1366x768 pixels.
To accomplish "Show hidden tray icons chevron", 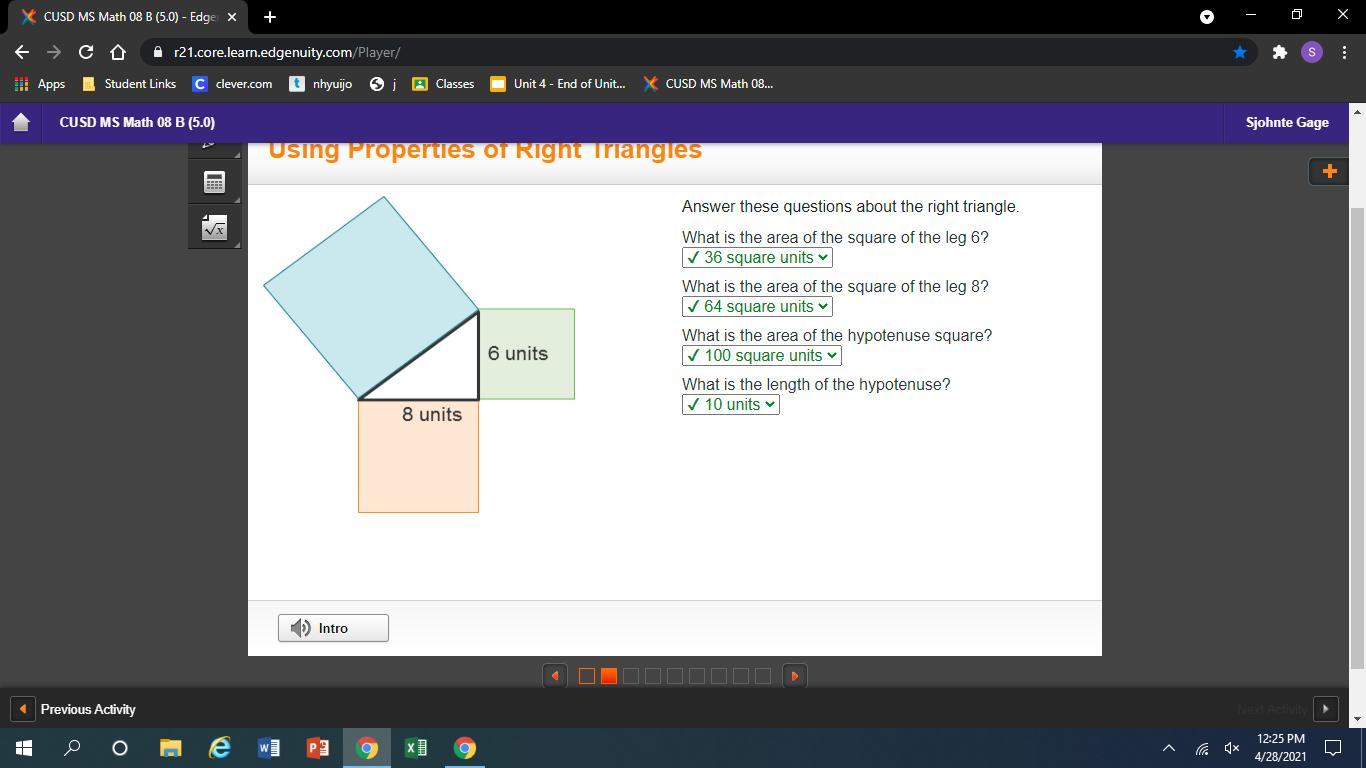I will (x=1168, y=748).
